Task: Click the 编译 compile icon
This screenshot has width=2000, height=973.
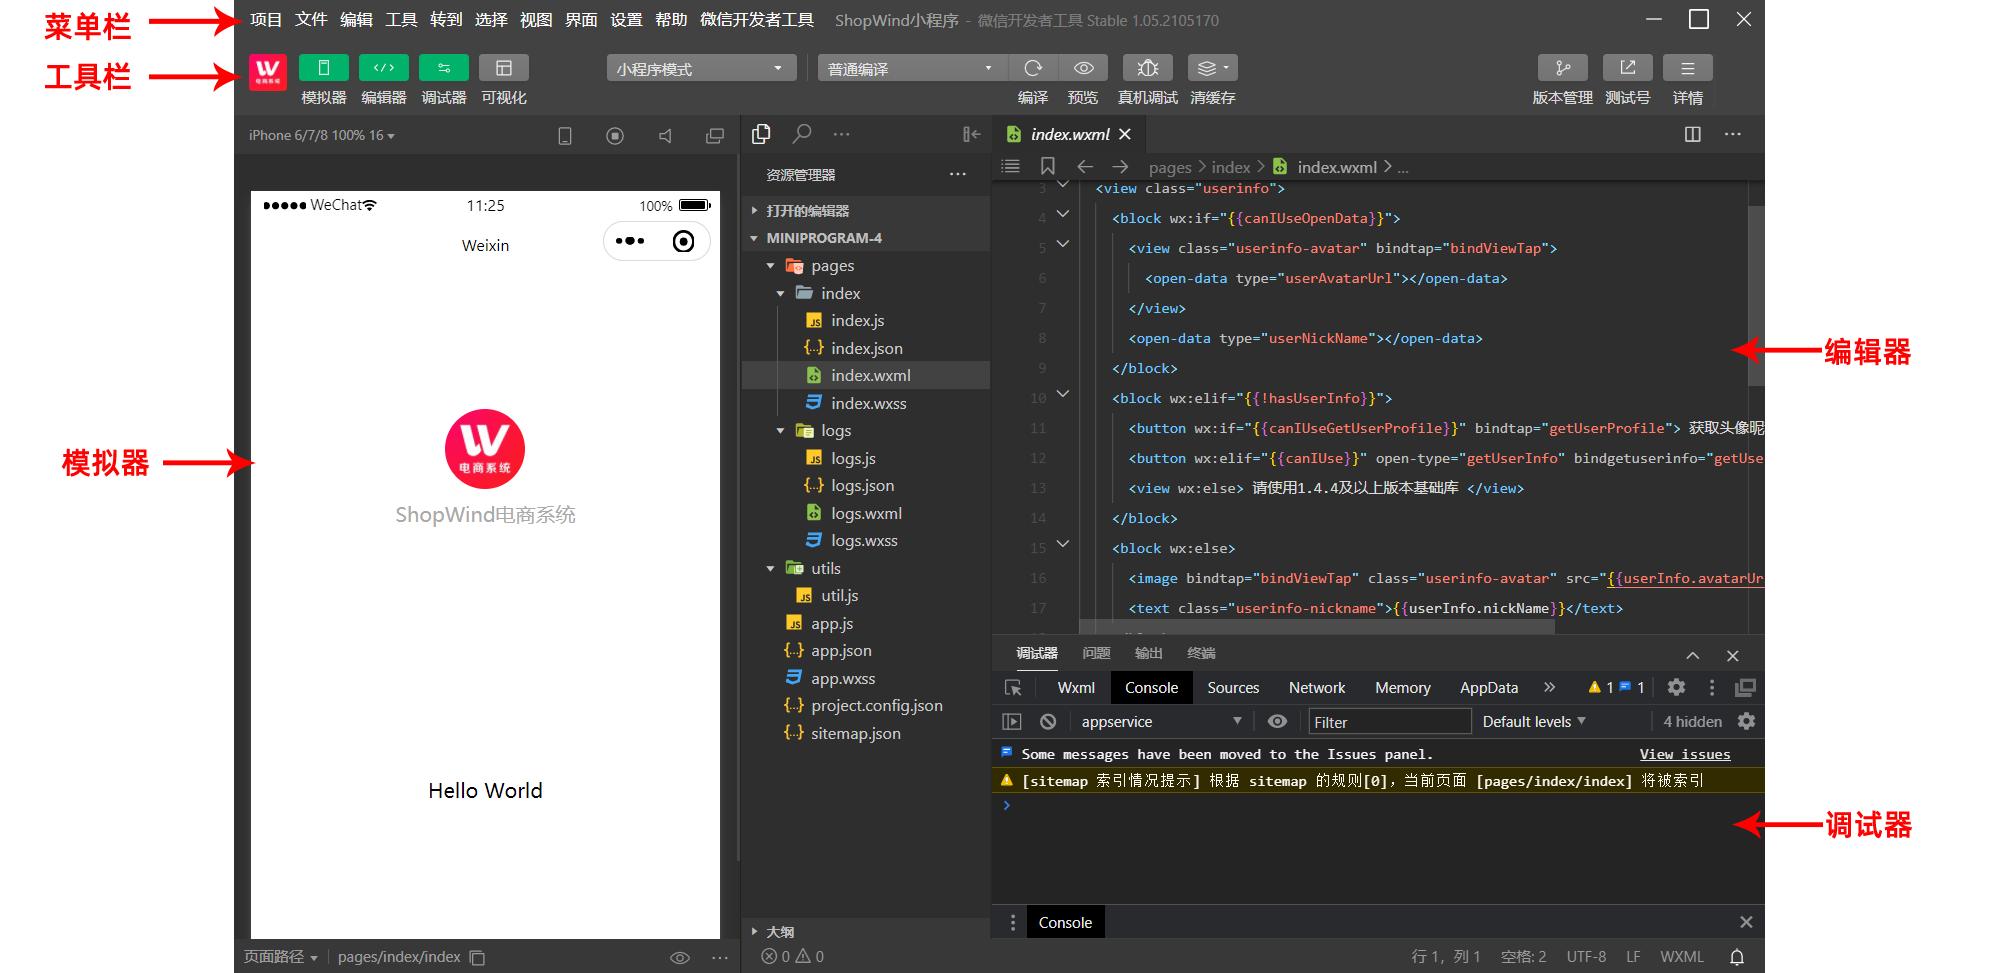Action: 1032,67
